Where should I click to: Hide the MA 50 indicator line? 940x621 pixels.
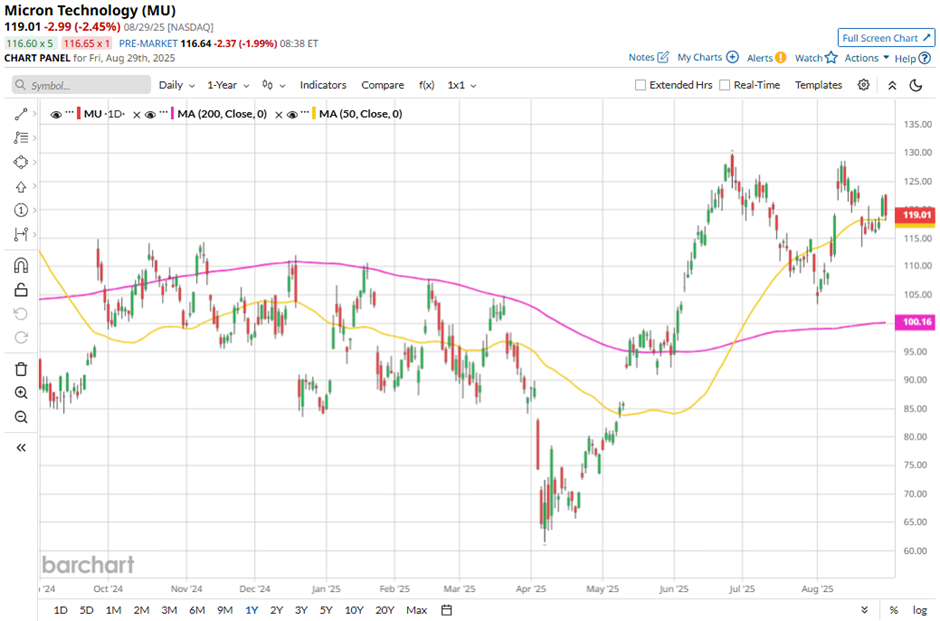pyautogui.click(x=292, y=114)
